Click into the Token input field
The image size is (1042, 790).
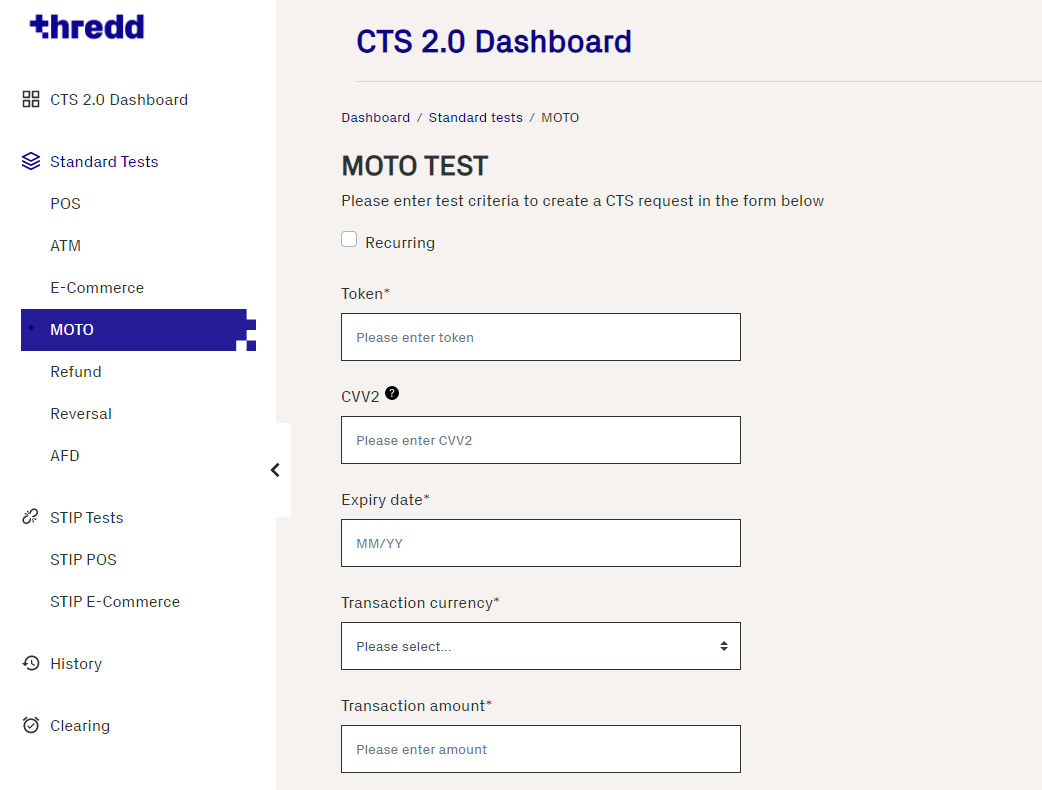(x=540, y=337)
